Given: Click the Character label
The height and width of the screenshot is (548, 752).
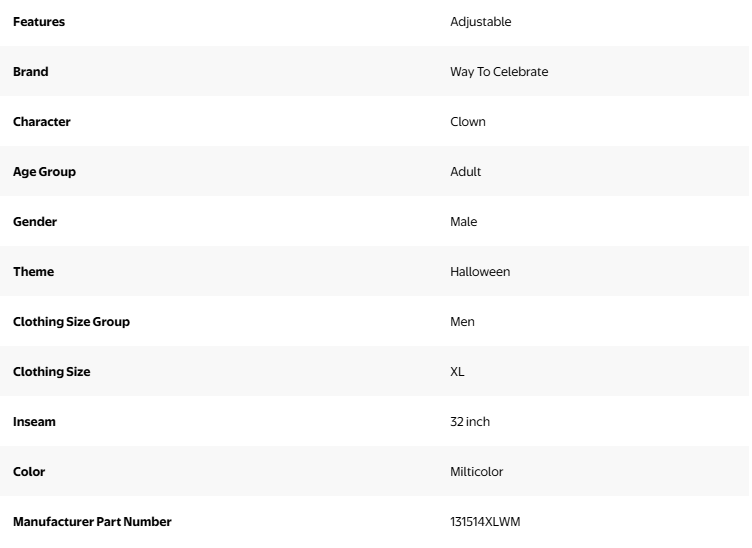Looking at the screenshot, I should 42,122.
